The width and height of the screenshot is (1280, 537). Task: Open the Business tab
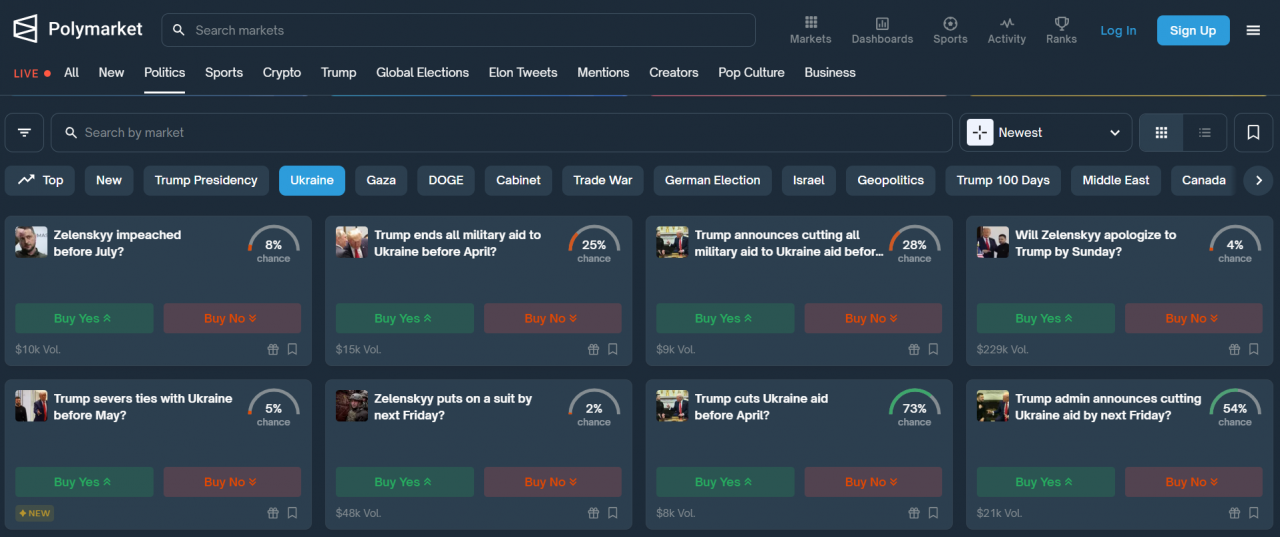[x=830, y=72]
